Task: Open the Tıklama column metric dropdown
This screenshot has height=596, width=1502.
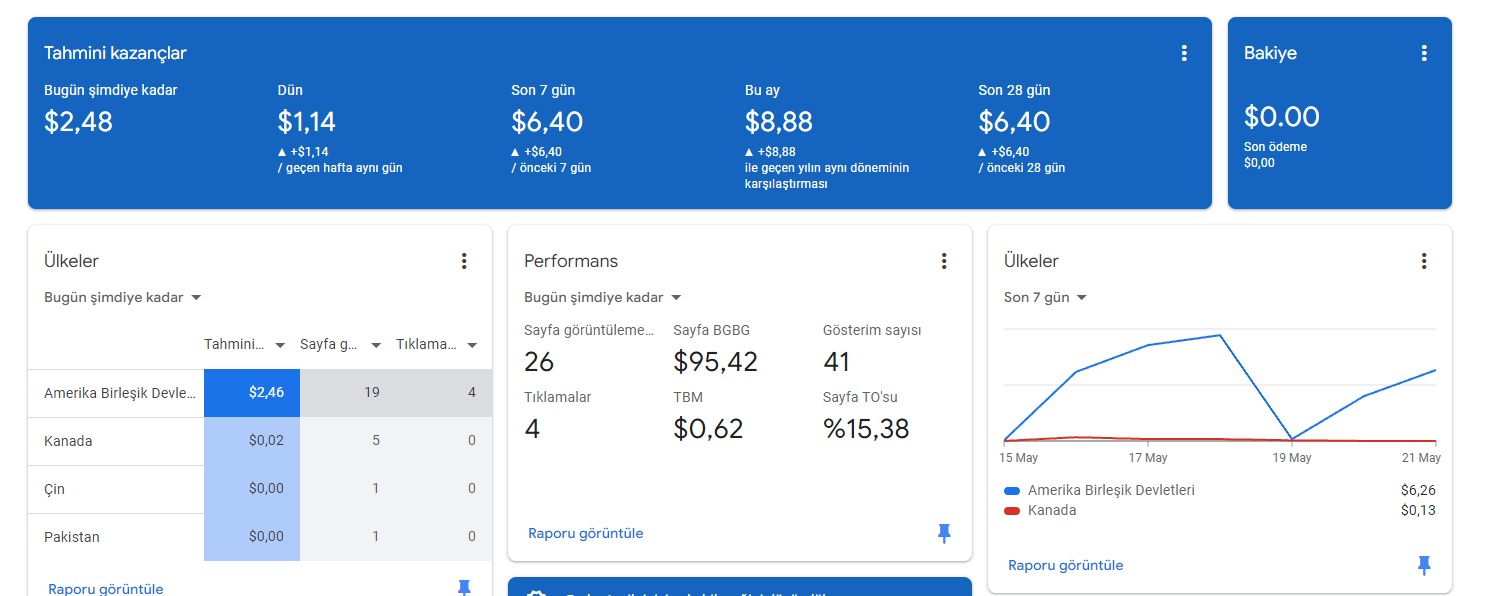Action: (x=437, y=345)
